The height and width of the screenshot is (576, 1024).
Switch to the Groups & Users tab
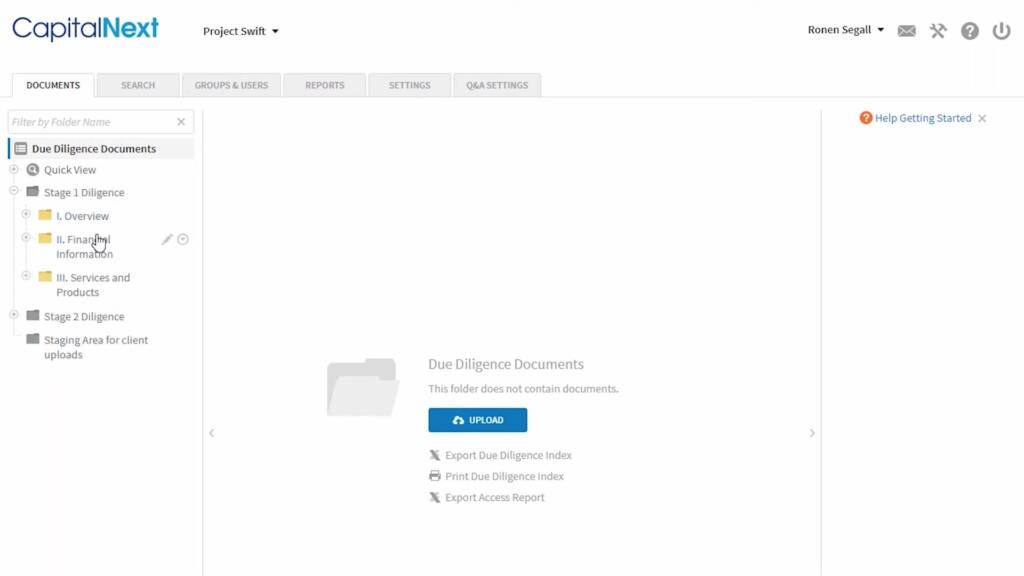231,86
